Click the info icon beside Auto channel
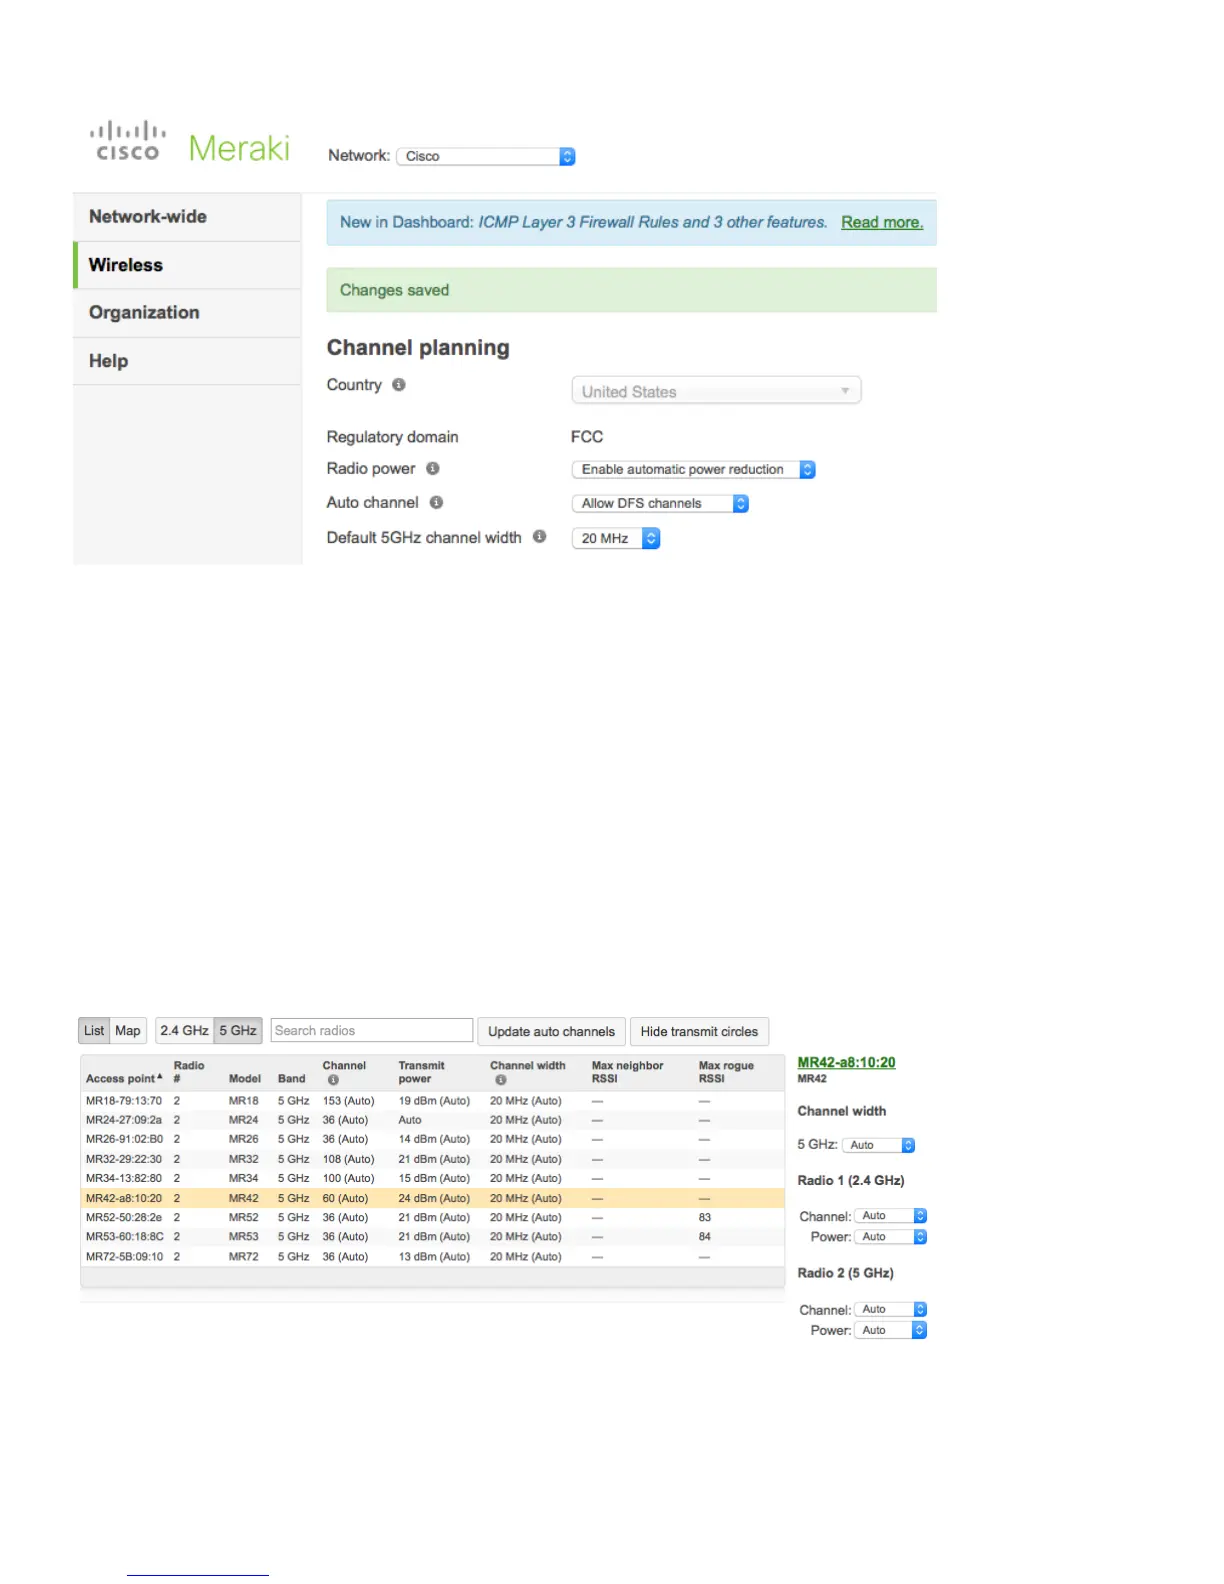The image size is (1224, 1584). (436, 502)
